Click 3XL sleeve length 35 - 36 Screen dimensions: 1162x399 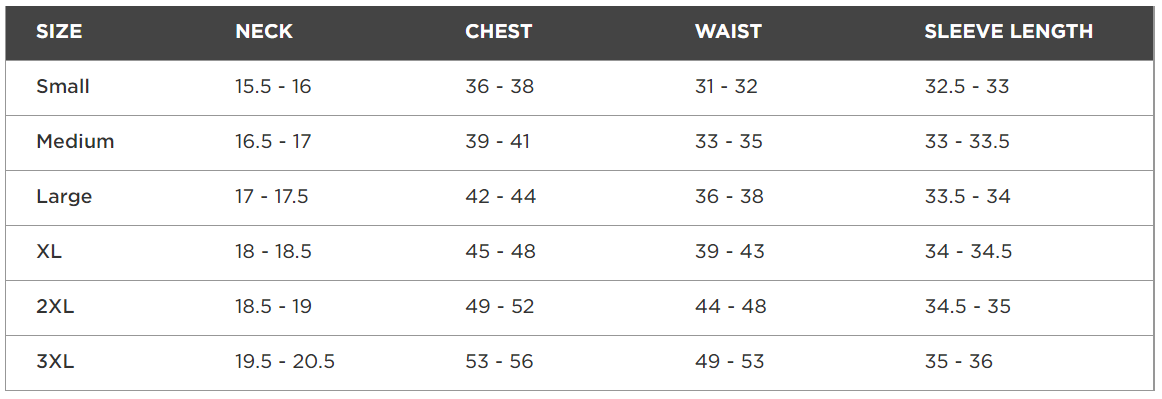pyautogui.click(x=959, y=362)
